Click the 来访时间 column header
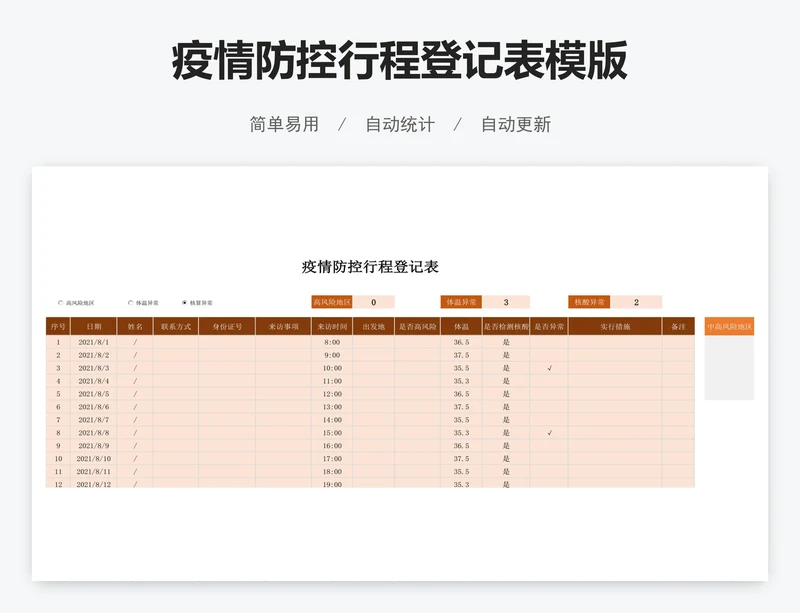Image resolution: width=800 pixels, height=613 pixels. point(332,326)
